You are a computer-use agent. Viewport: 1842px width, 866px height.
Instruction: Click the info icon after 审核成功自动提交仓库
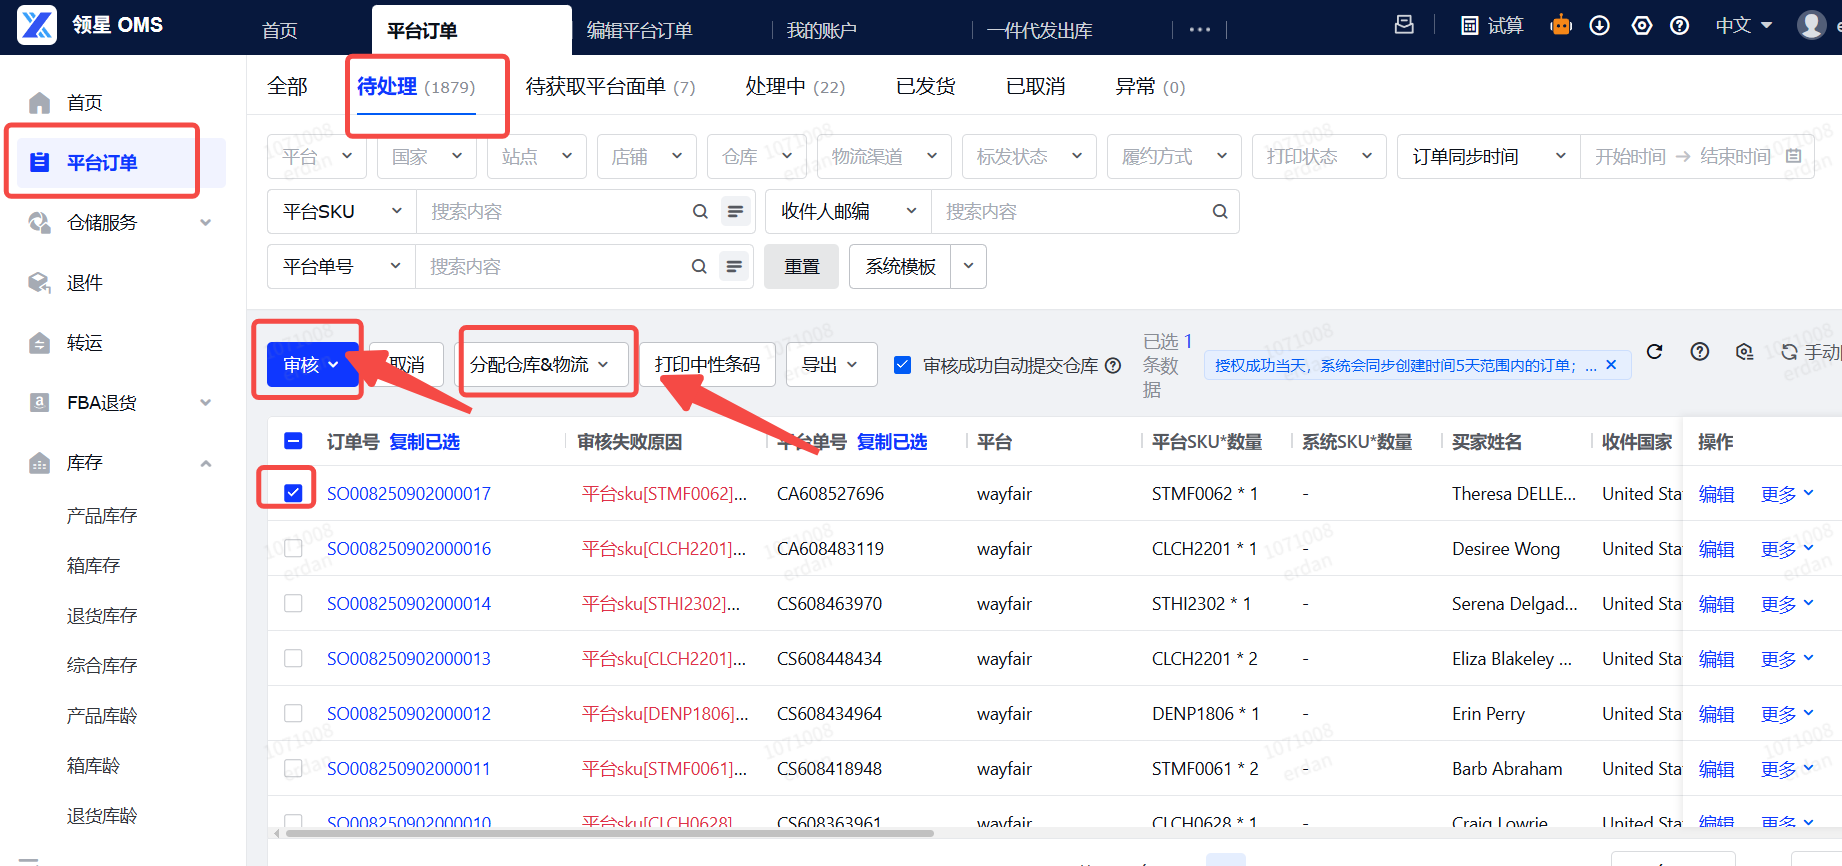tap(1113, 366)
